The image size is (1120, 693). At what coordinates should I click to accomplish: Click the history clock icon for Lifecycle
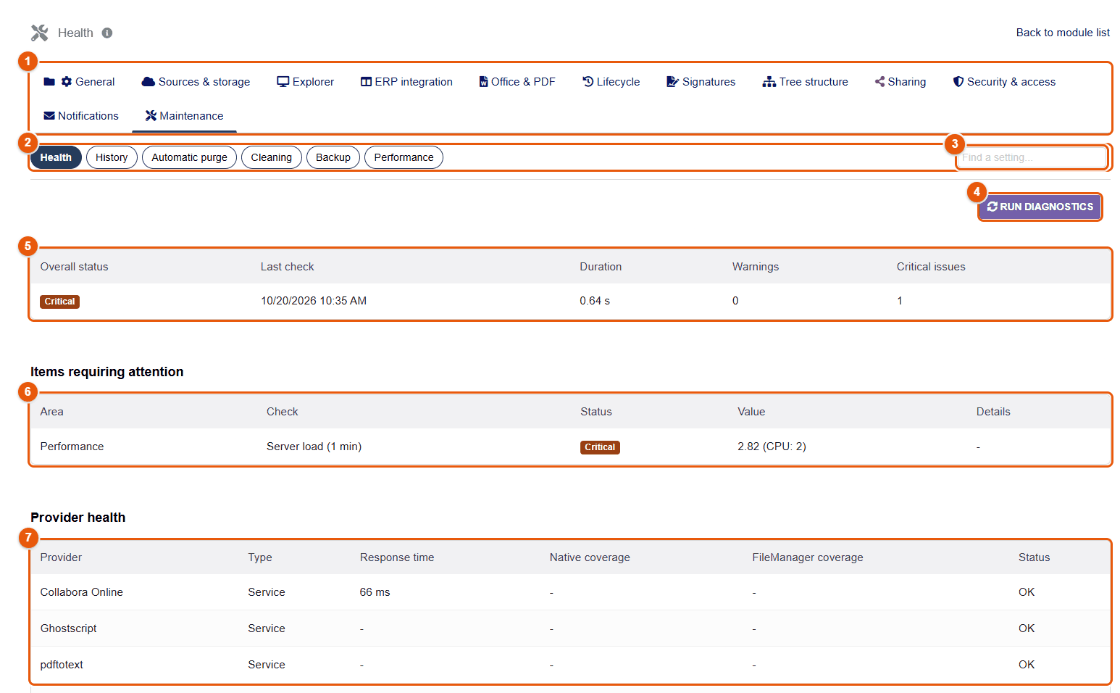coord(588,82)
